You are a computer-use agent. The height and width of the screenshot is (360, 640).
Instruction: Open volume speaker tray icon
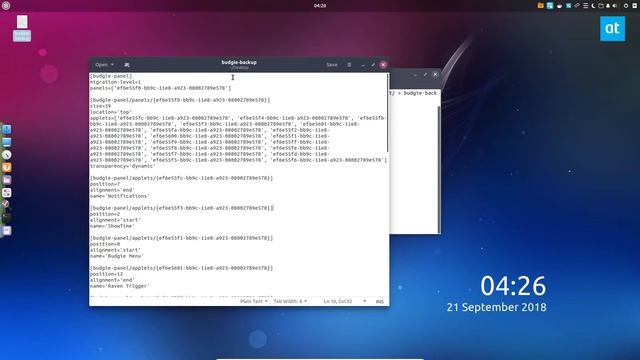(x=615, y=6)
